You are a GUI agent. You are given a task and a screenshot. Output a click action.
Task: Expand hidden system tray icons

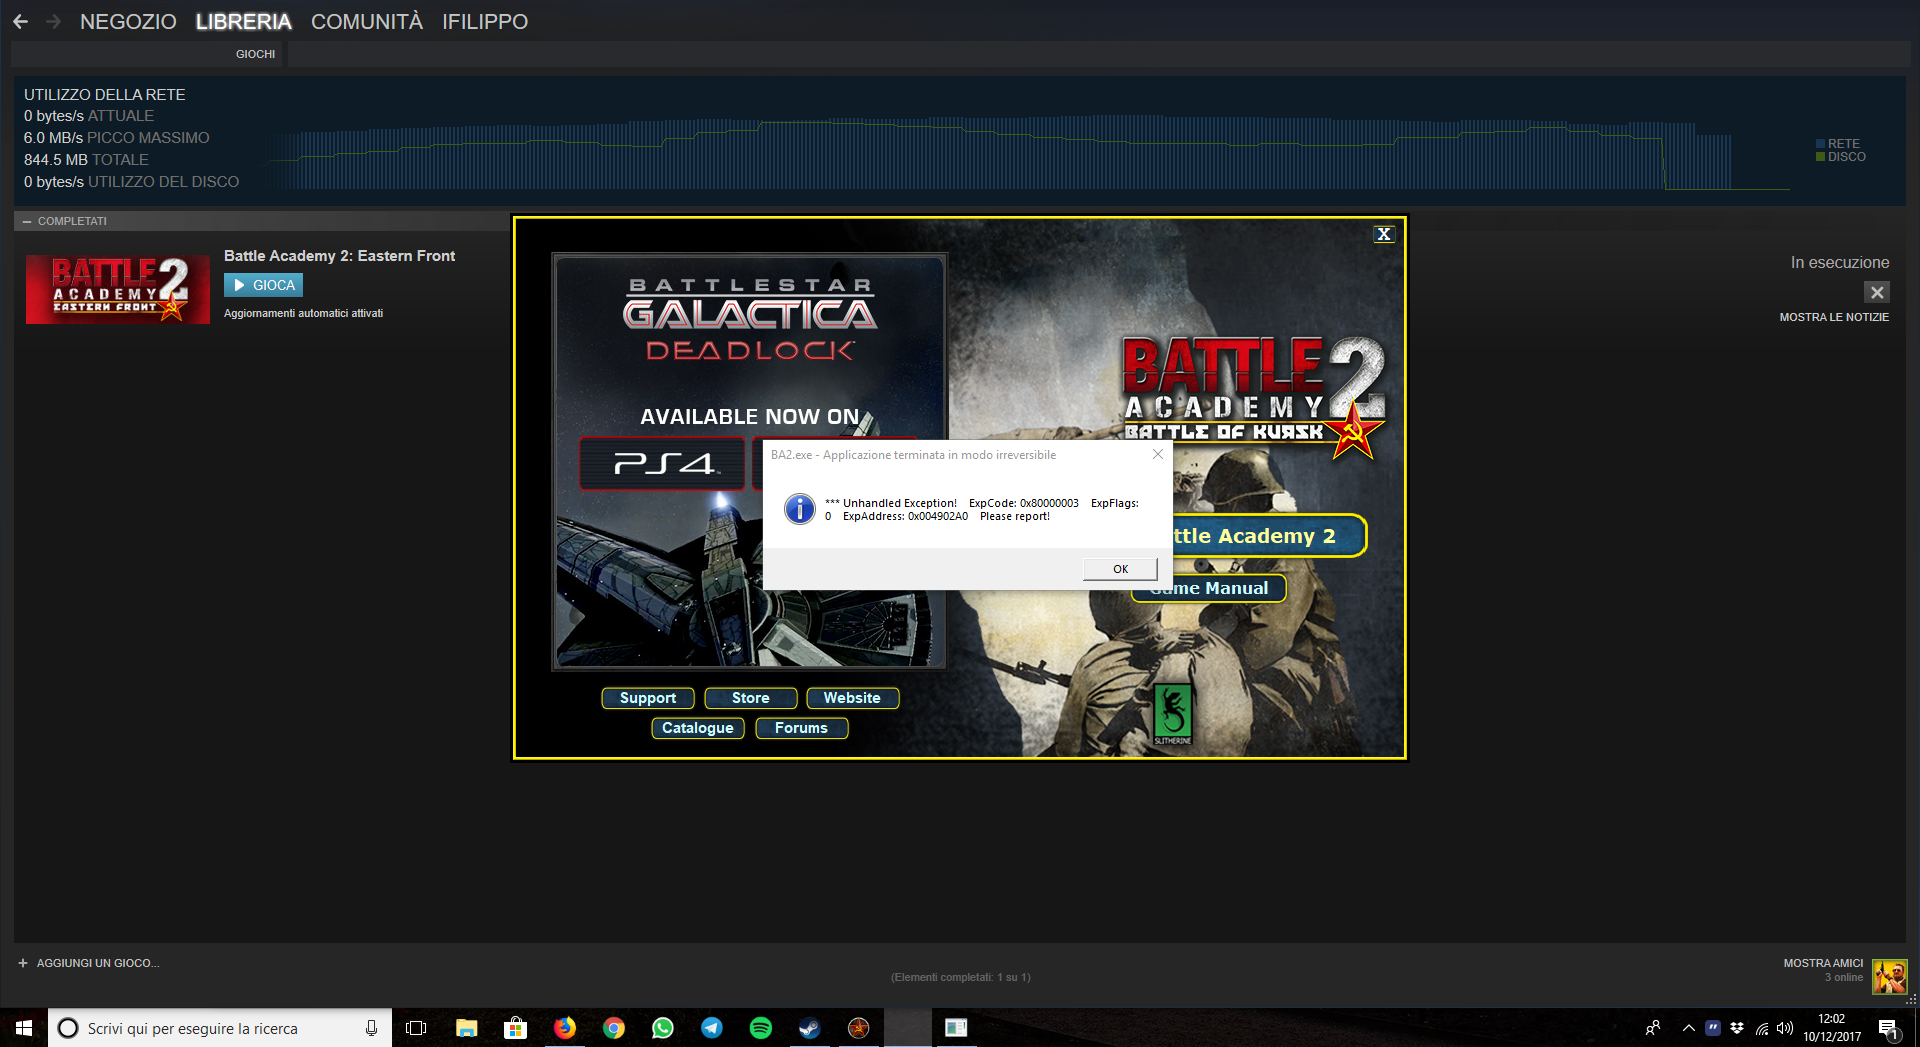click(x=1688, y=1028)
